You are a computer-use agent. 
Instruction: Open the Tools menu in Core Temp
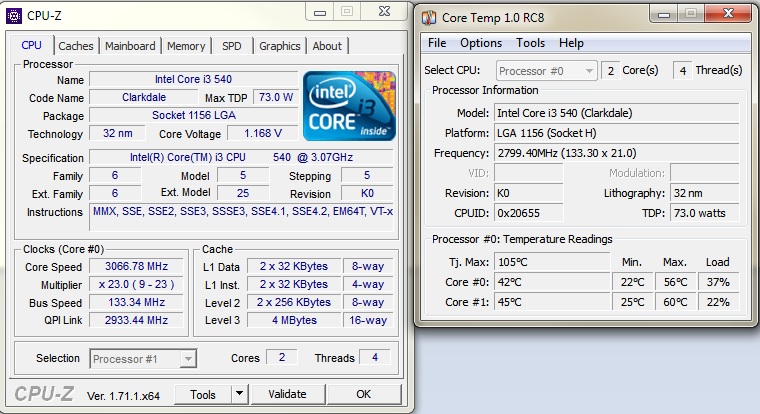tap(530, 43)
